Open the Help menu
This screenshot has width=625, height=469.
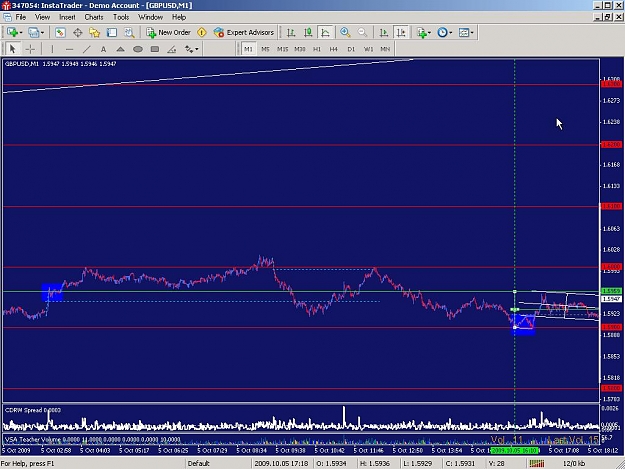pos(179,17)
